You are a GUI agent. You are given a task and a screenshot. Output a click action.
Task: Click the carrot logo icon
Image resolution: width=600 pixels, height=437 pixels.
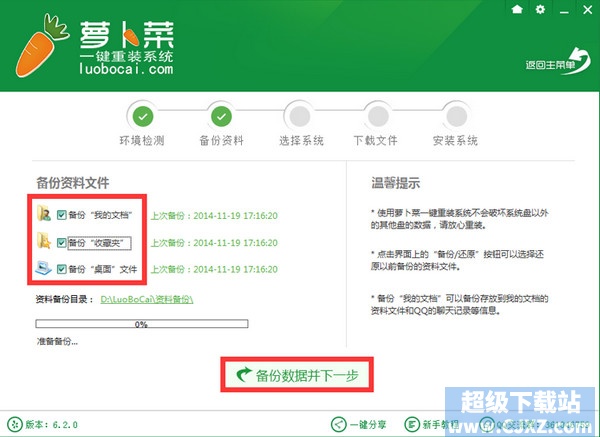tap(41, 45)
